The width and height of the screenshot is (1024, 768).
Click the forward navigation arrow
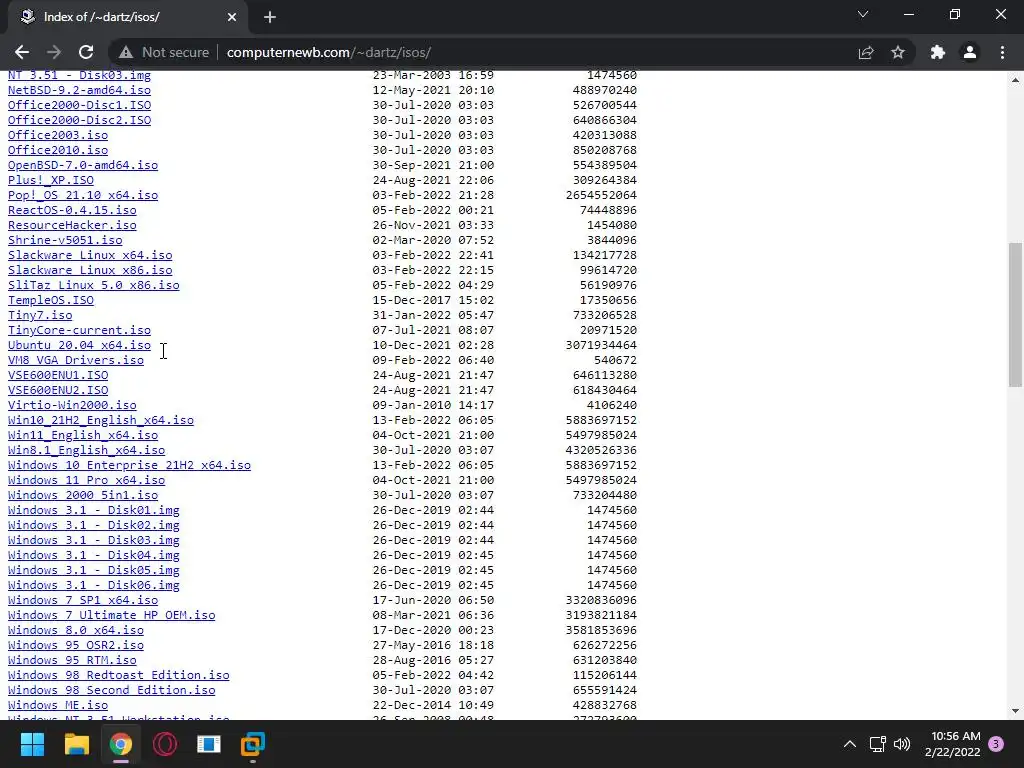point(54,52)
